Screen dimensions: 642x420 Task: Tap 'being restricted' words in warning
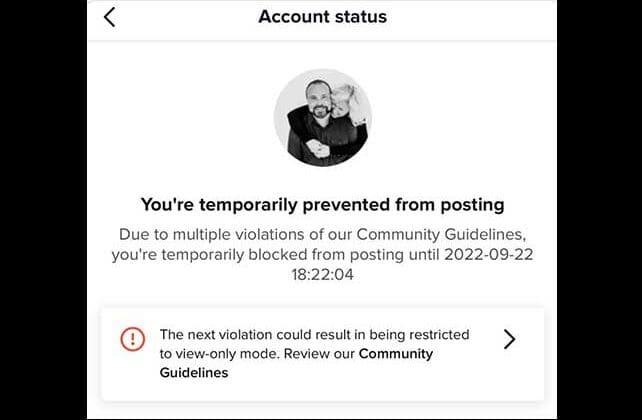pos(419,334)
